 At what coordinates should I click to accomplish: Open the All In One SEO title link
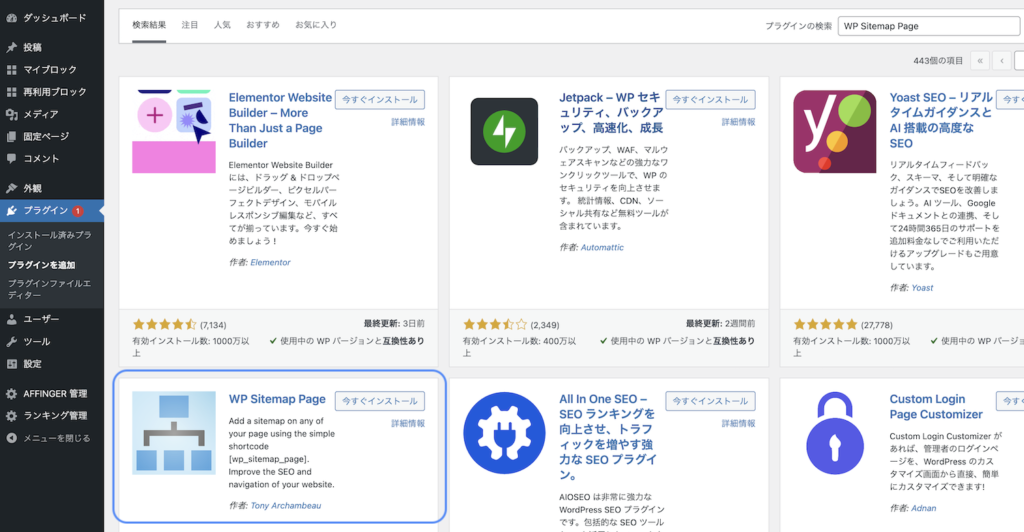click(x=607, y=437)
